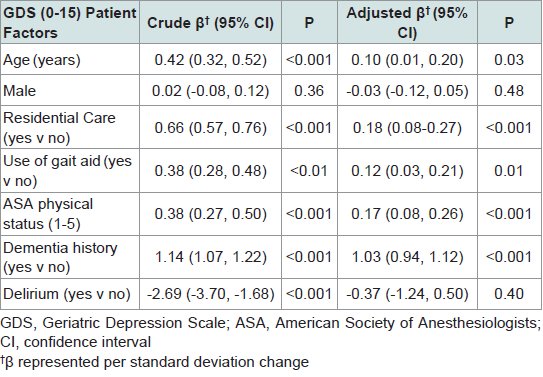Click the 'Adjusted β (95% CI)' column header
Screen dimensions: 543x377
407,23
